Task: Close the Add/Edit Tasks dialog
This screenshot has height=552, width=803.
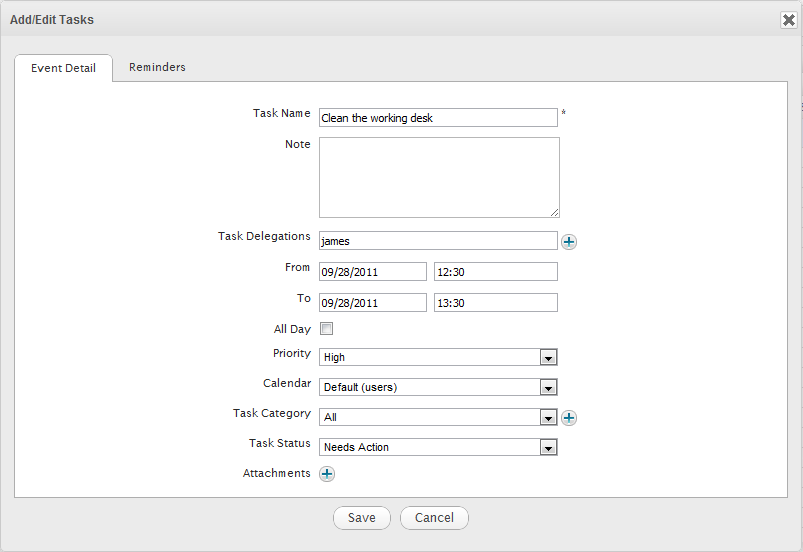Action: tap(789, 20)
